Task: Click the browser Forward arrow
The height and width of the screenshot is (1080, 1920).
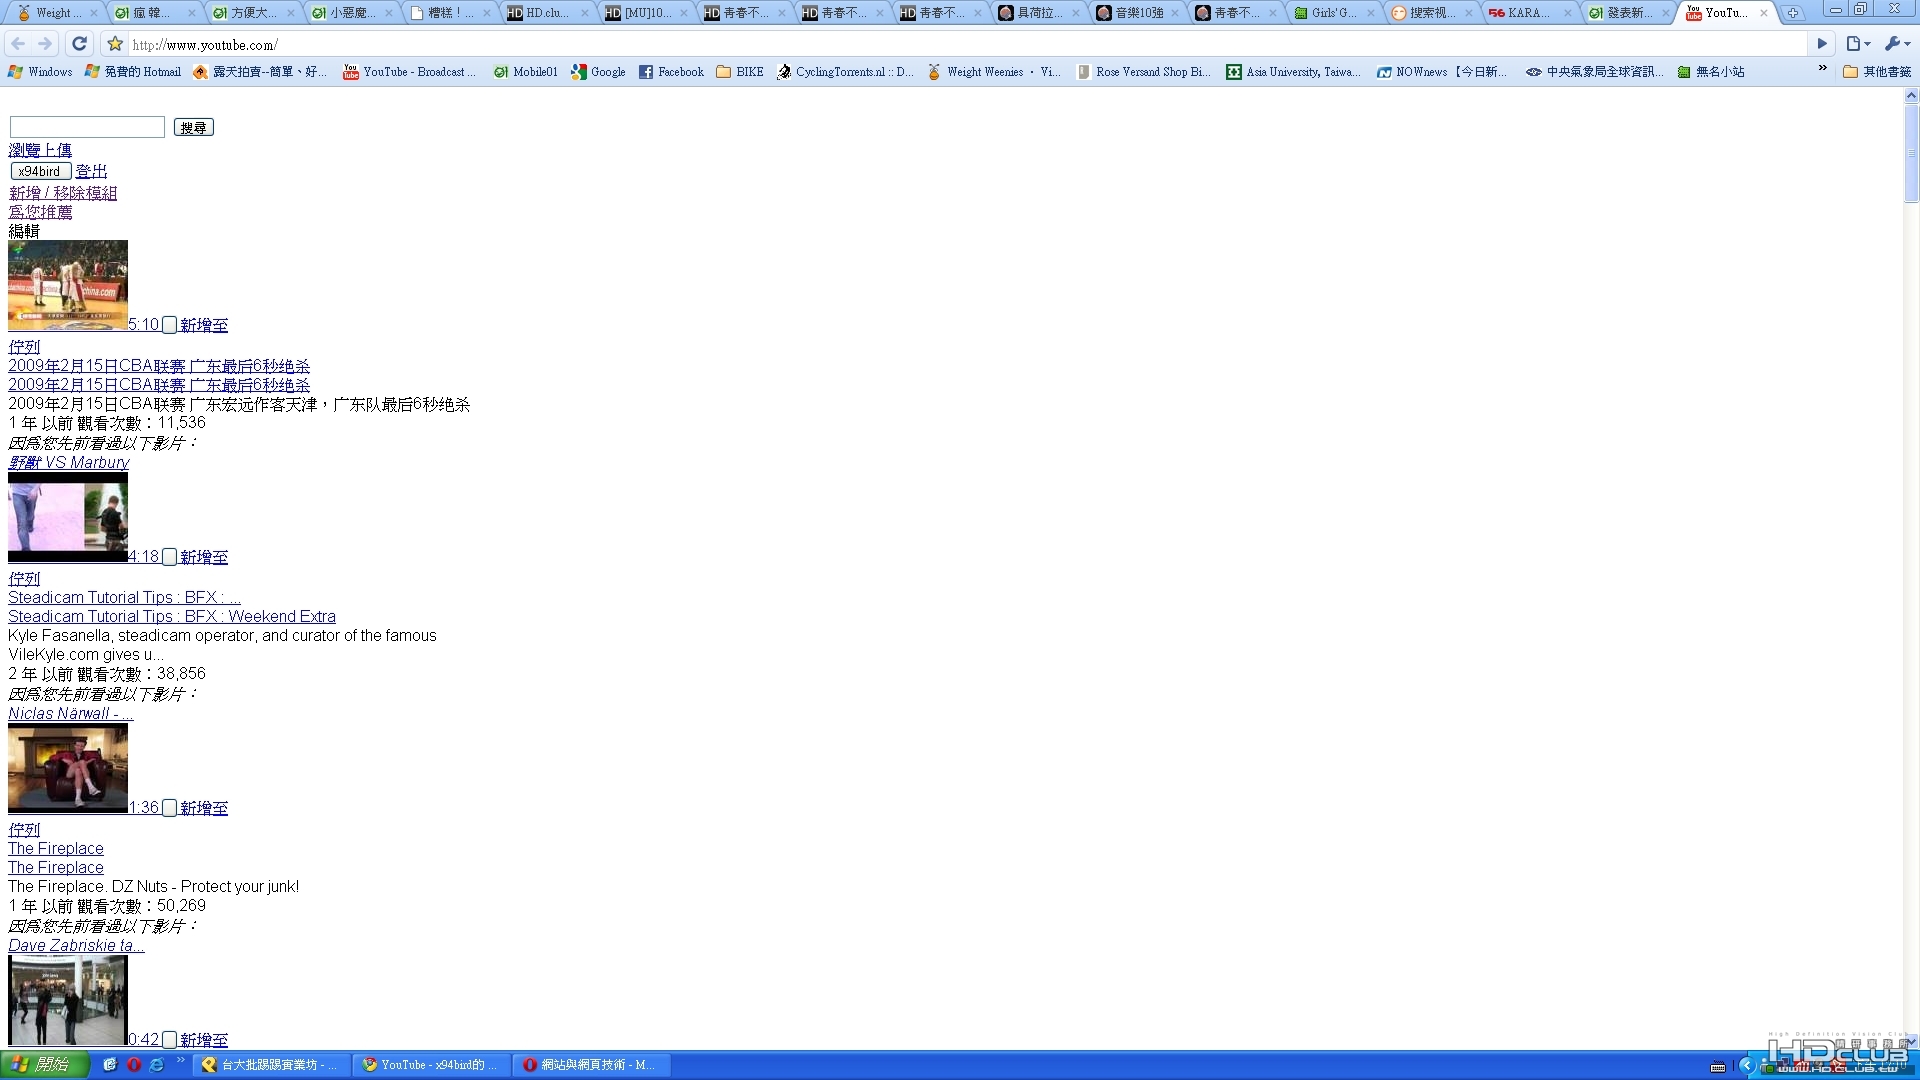Action: pos(45,44)
